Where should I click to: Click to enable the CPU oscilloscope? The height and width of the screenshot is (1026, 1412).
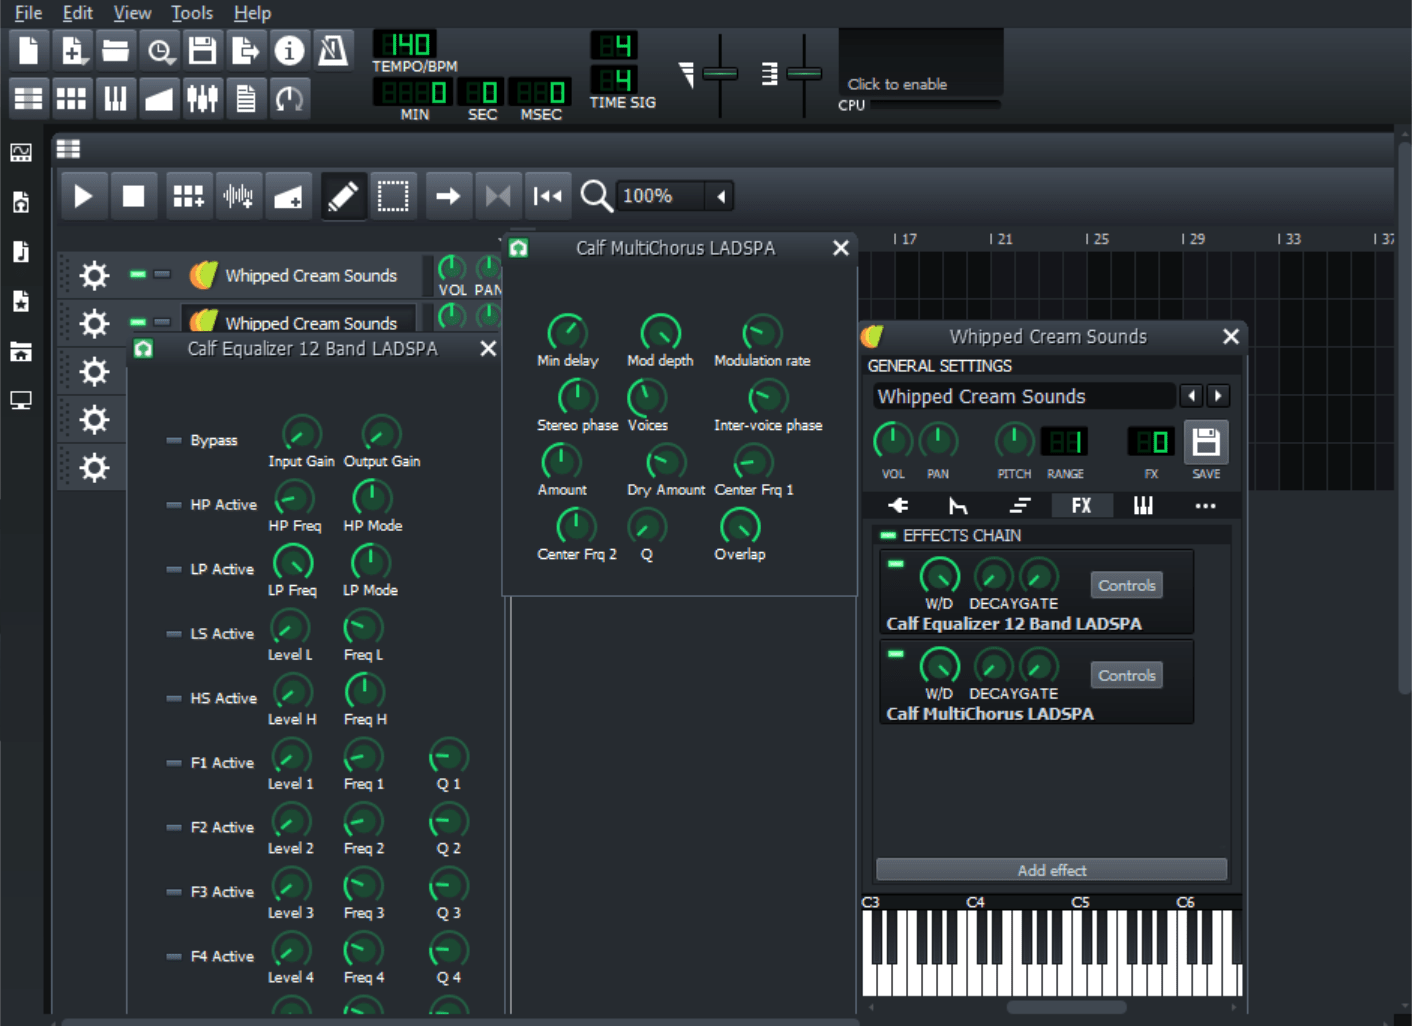(x=921, y=62)
